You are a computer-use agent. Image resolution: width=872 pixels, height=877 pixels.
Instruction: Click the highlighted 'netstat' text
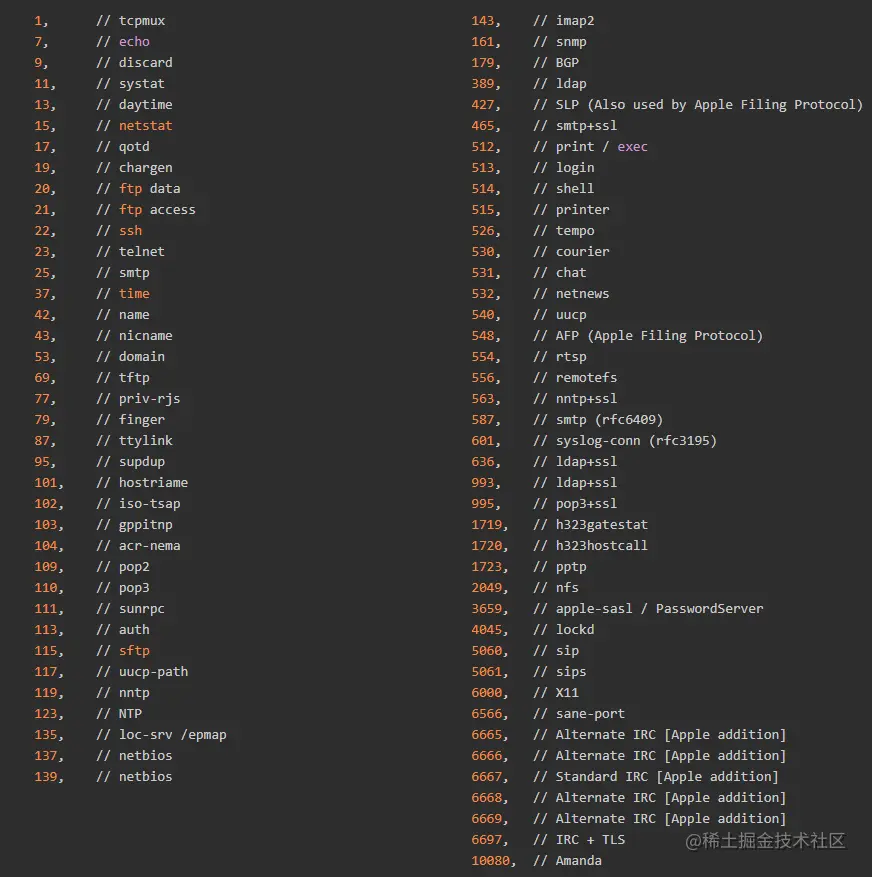(x=145, y=126)
